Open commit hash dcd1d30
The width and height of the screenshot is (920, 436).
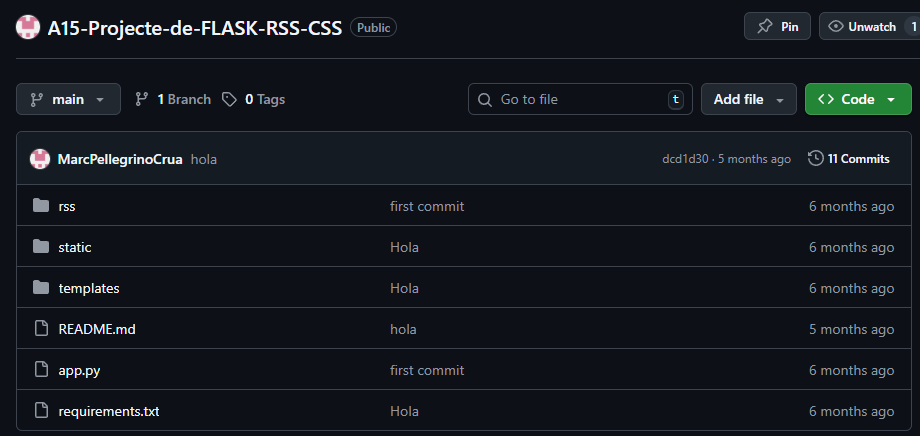coord(685,159)
